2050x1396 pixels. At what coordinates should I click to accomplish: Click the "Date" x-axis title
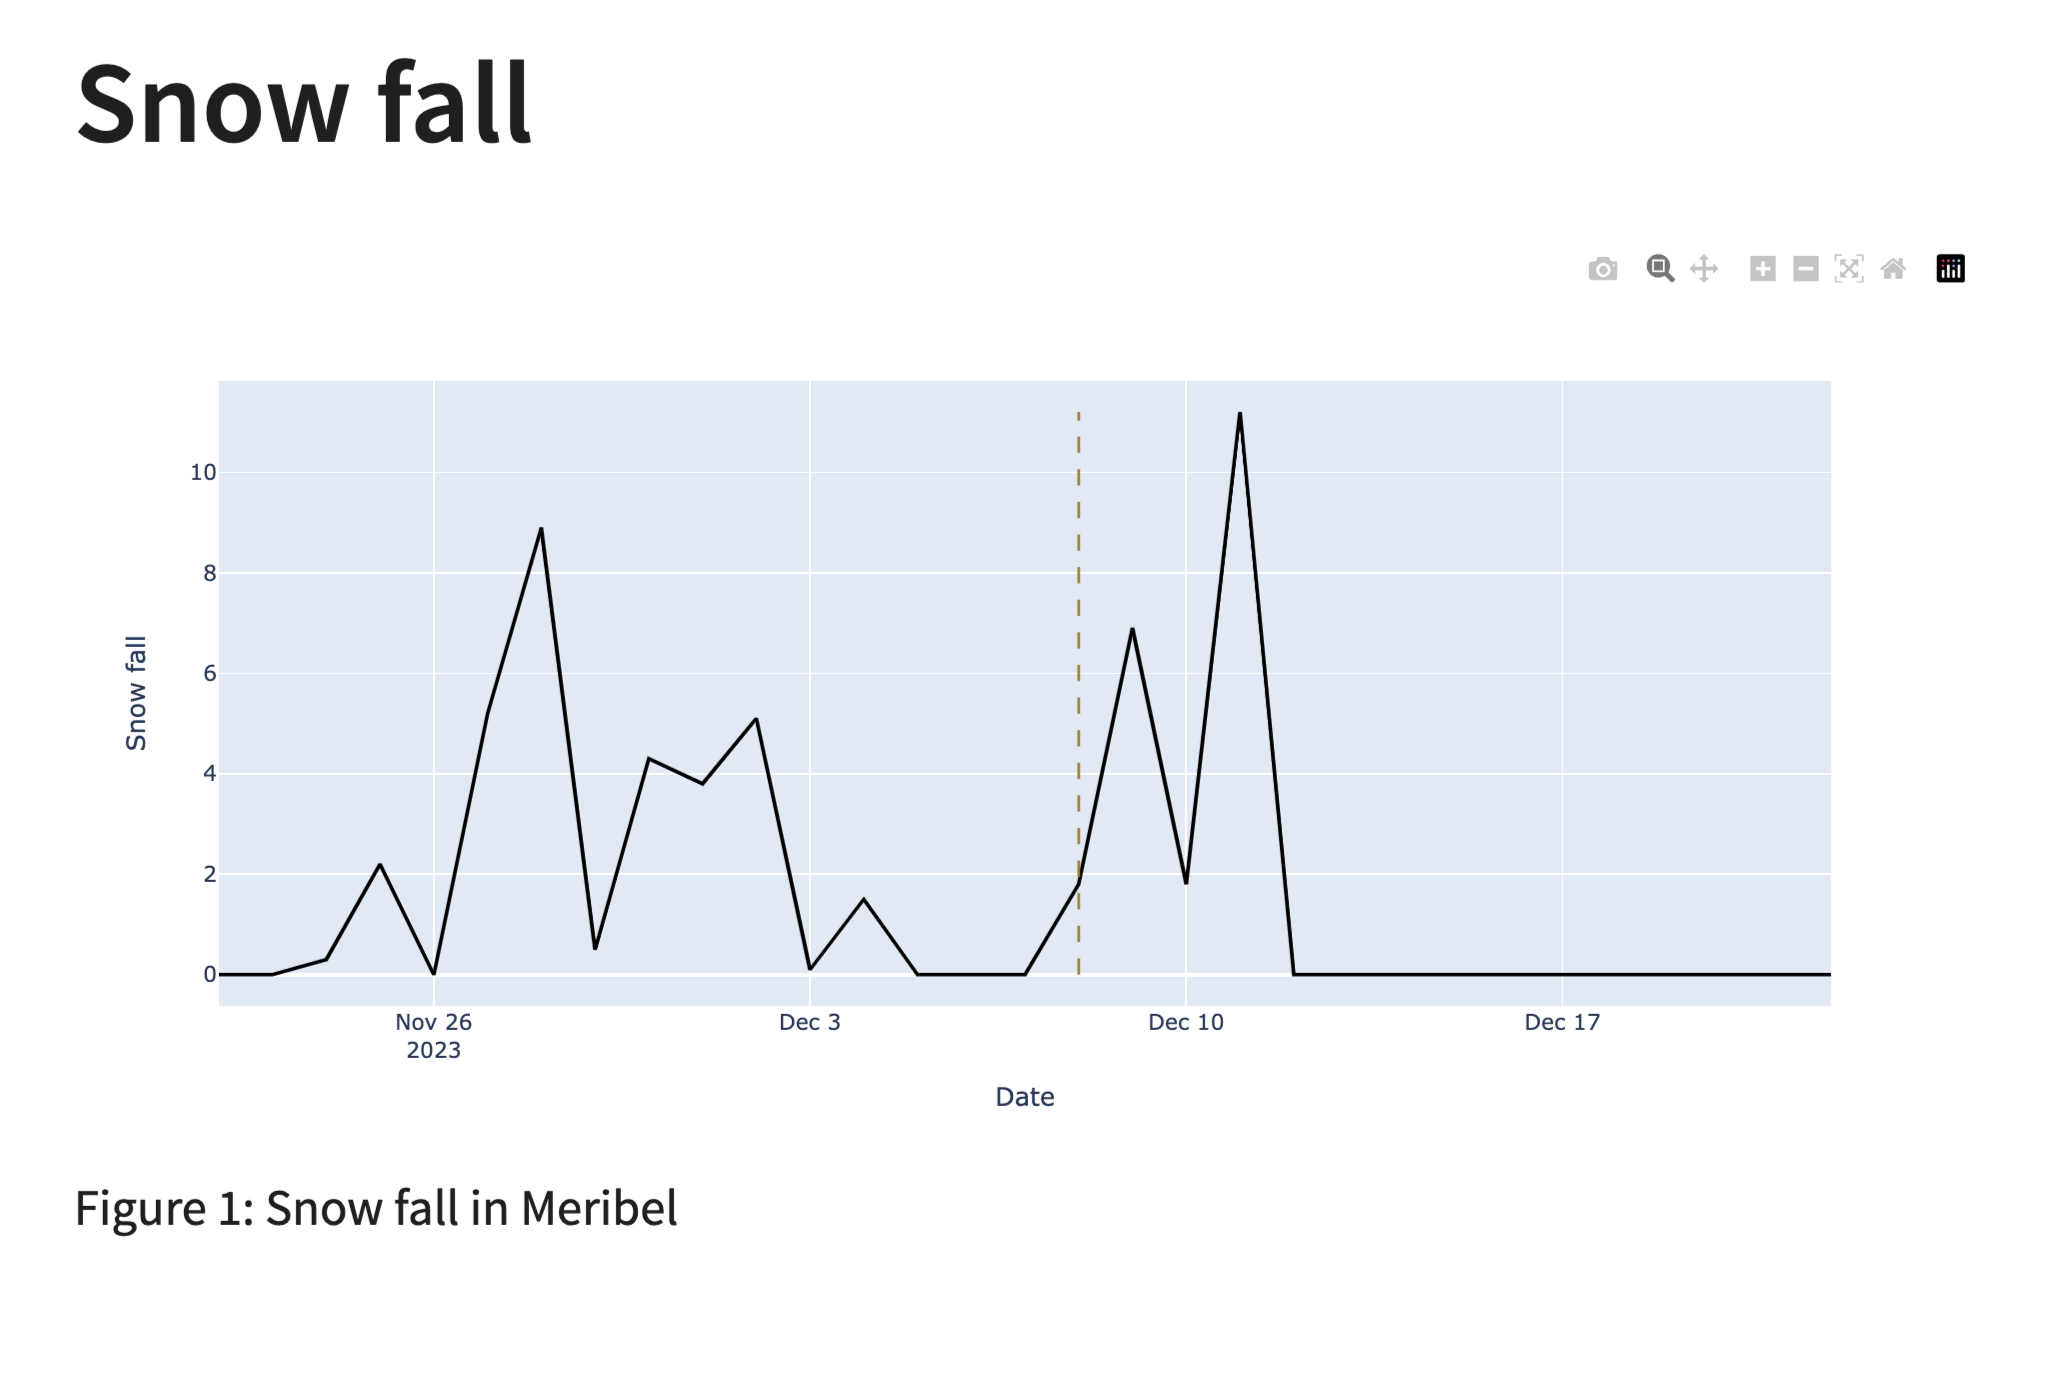(1025, 1097)
